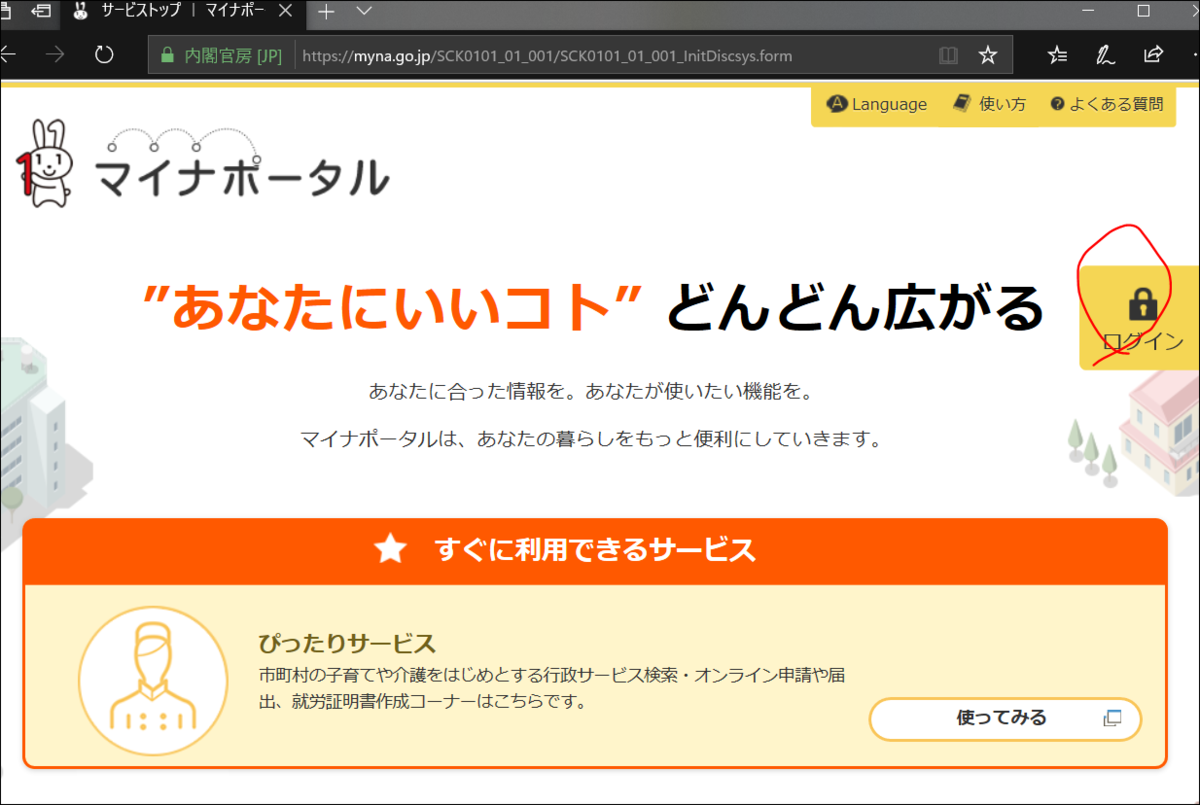The image size is (1200, 805).
Task: Click the add notes pen icon
Action: [1105, 55]
